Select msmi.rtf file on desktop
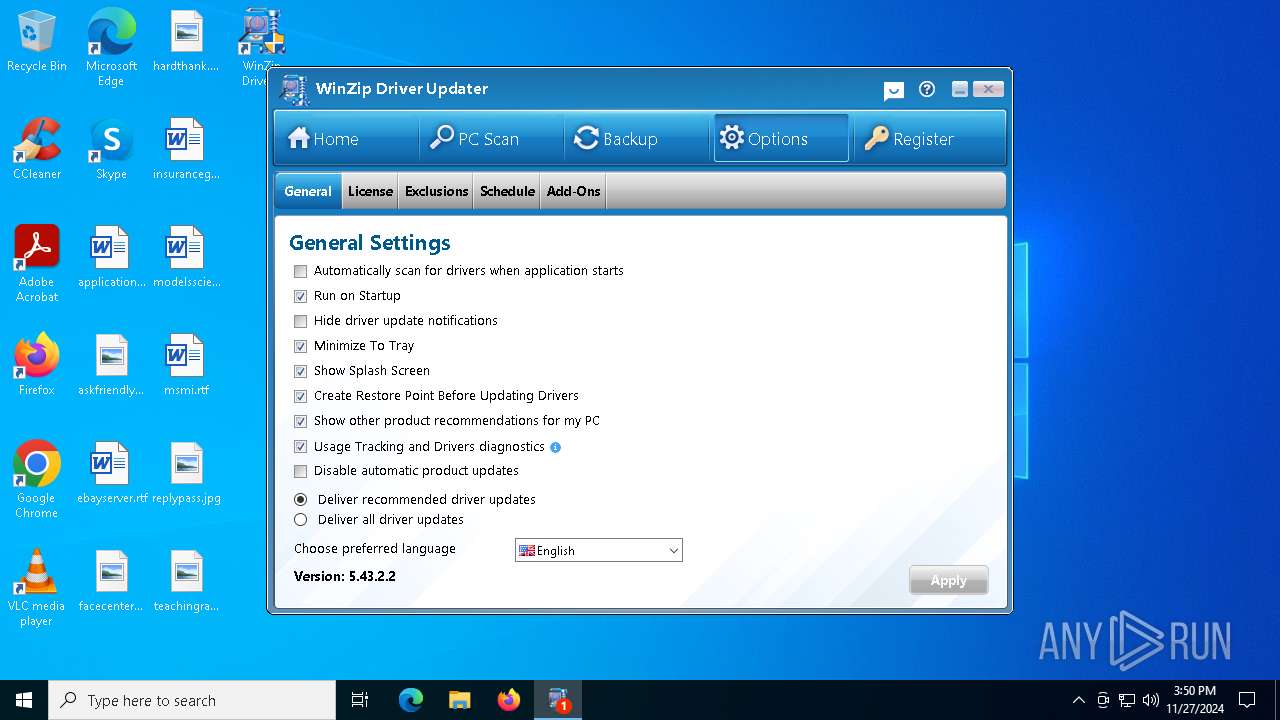The width and height of the screenshot is (1280, 720). coord(186,366)
